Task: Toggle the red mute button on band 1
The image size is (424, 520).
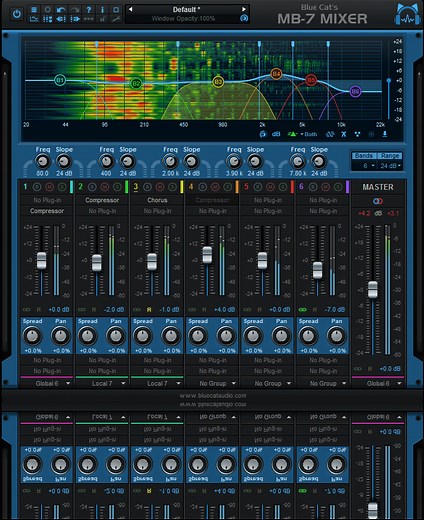Action: point(49,187)
